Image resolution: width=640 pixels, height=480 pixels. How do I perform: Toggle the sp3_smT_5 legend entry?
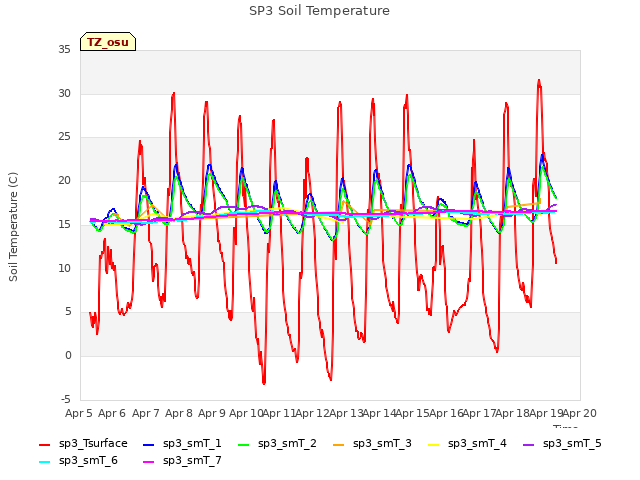(x=562, y=443)
